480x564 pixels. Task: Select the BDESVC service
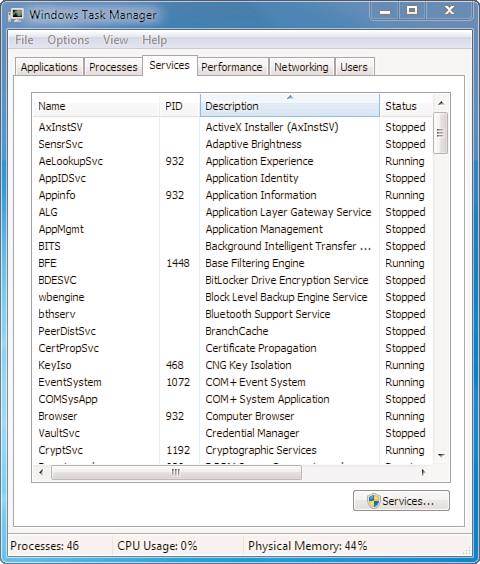tap(232, 280)
